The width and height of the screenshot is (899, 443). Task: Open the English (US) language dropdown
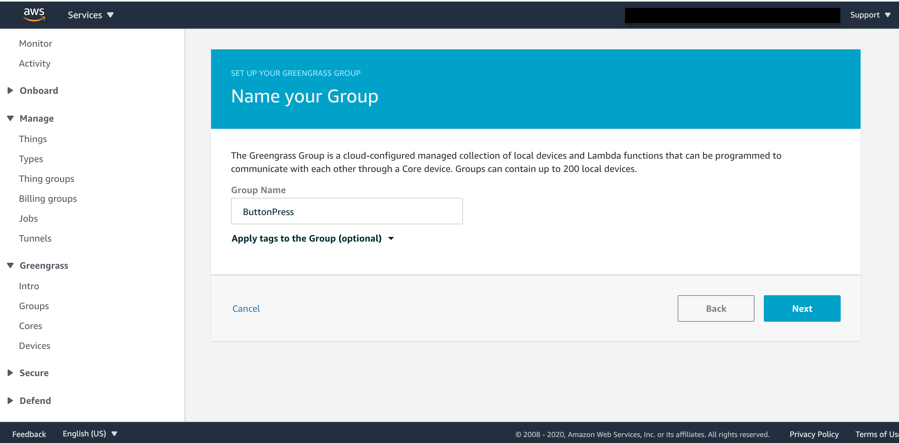(90, 434)
